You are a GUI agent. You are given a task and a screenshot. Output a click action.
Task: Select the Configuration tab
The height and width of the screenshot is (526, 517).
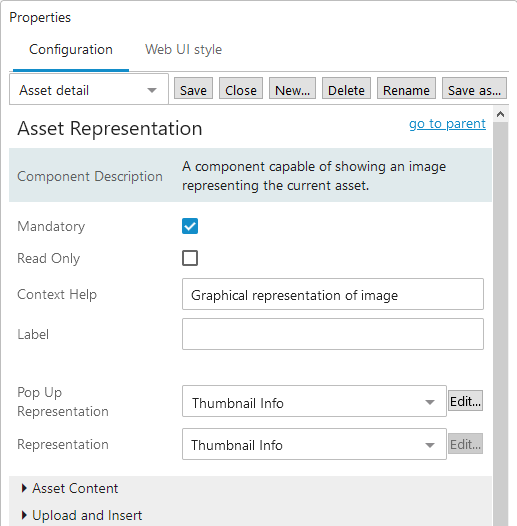click(x=71, y=50)
